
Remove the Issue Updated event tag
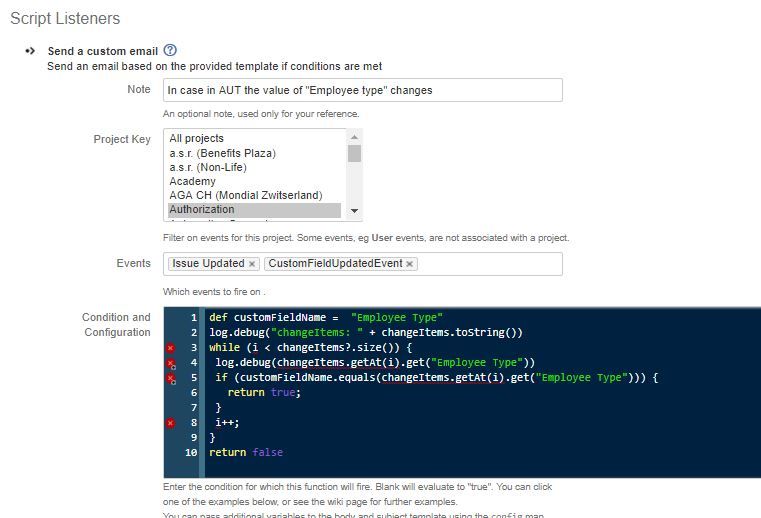click(x=252, y=264)
